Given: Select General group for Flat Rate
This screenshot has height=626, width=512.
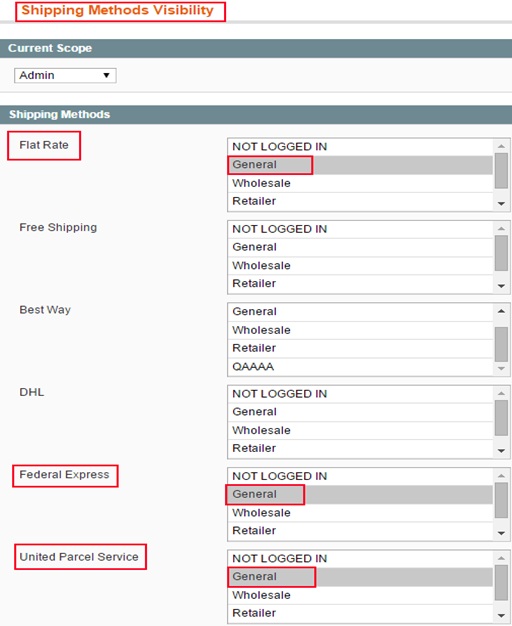Looking at the screenshot, I should (360, 165).
